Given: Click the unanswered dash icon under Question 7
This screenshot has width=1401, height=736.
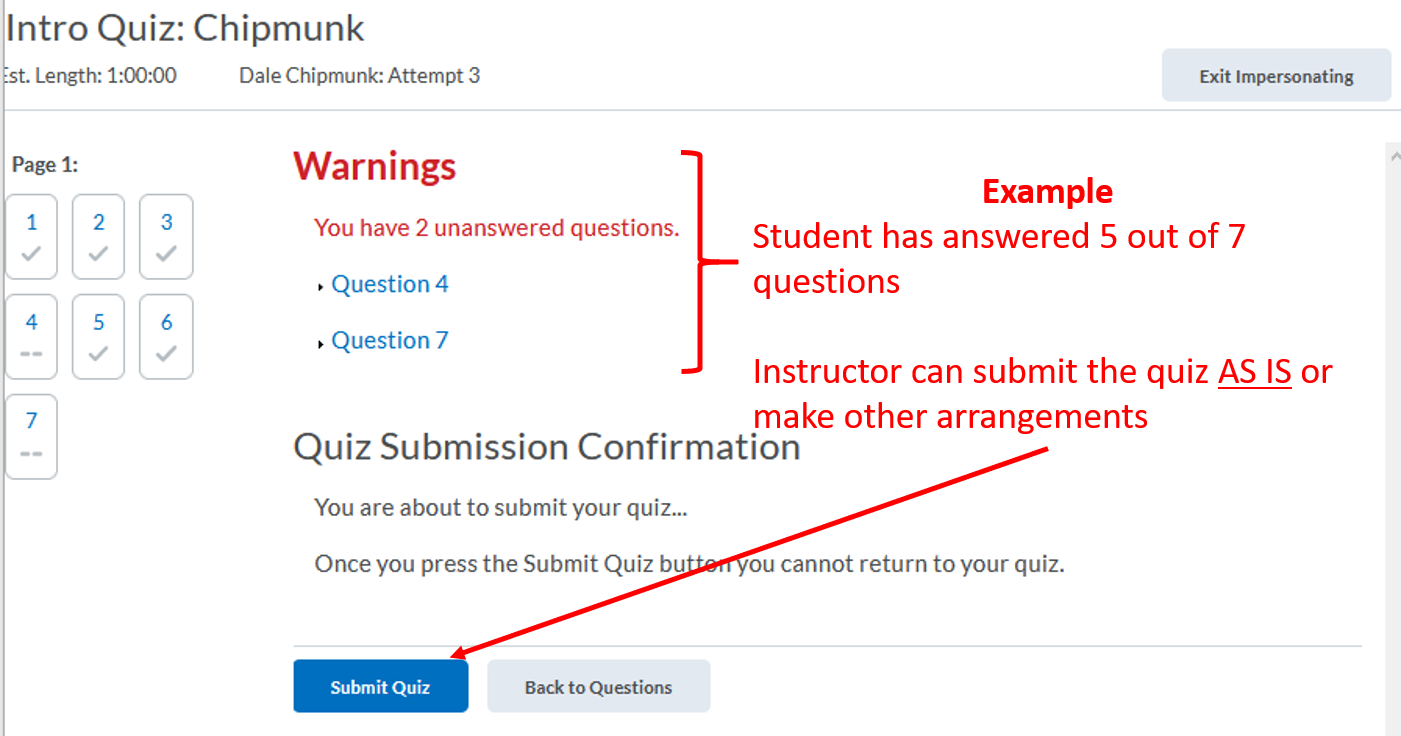Looking at the screenshot, I should tap(31, 455).
